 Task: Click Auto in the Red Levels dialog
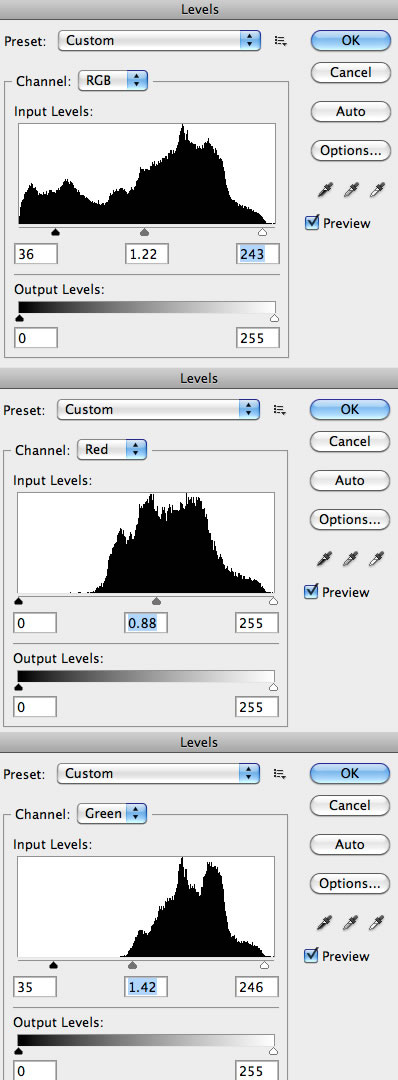[x=350, y=481]
